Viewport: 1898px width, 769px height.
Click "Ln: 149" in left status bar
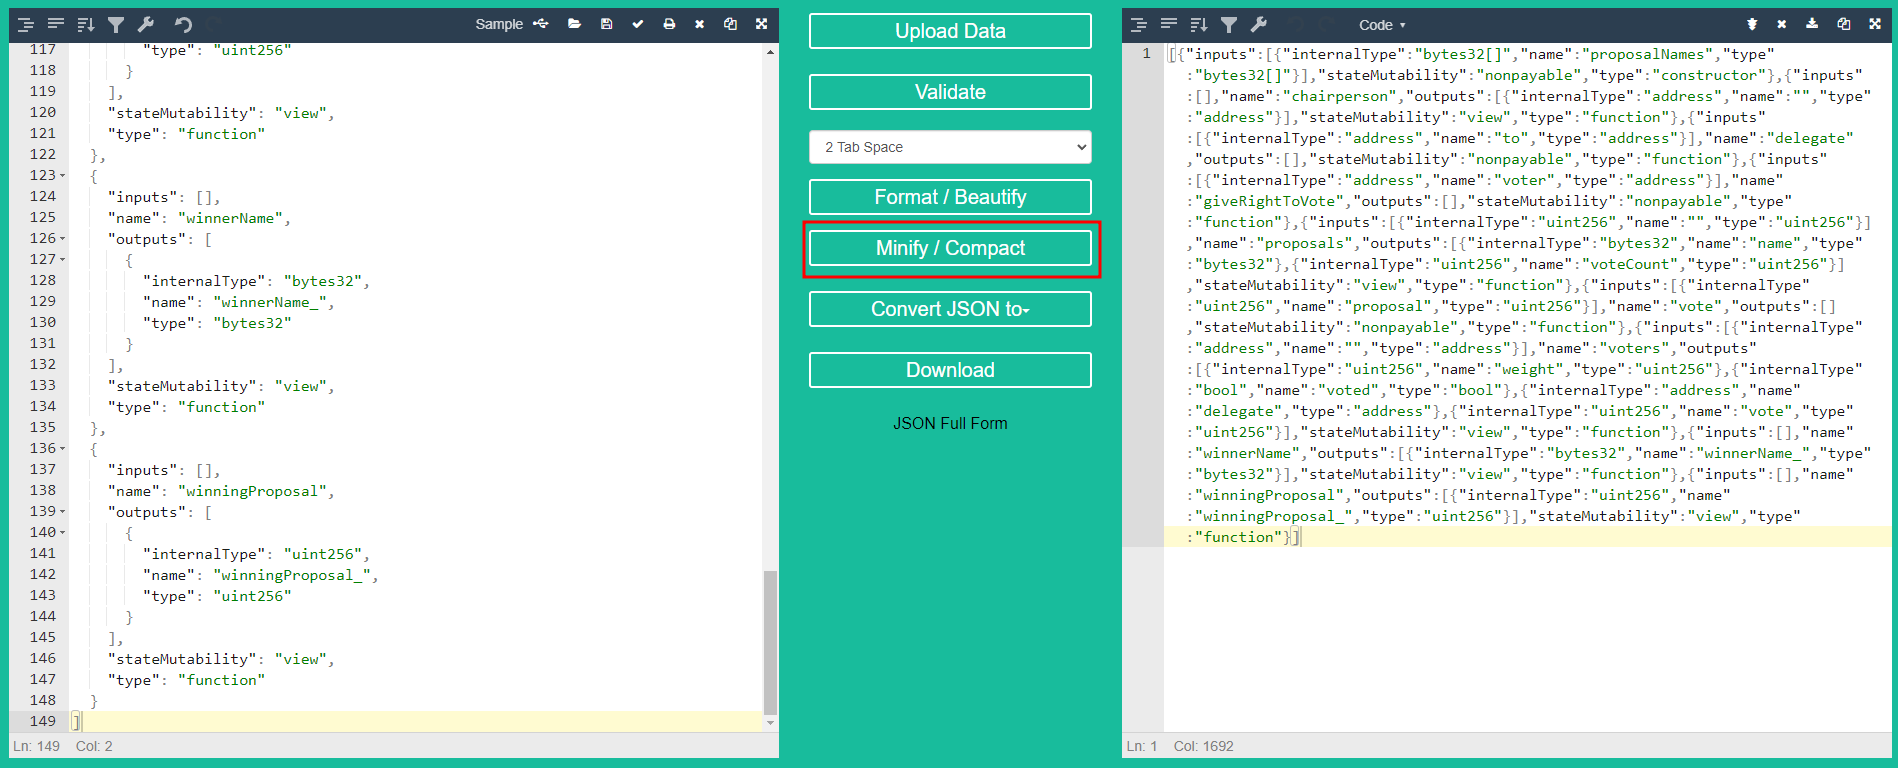tap(37, 747)
